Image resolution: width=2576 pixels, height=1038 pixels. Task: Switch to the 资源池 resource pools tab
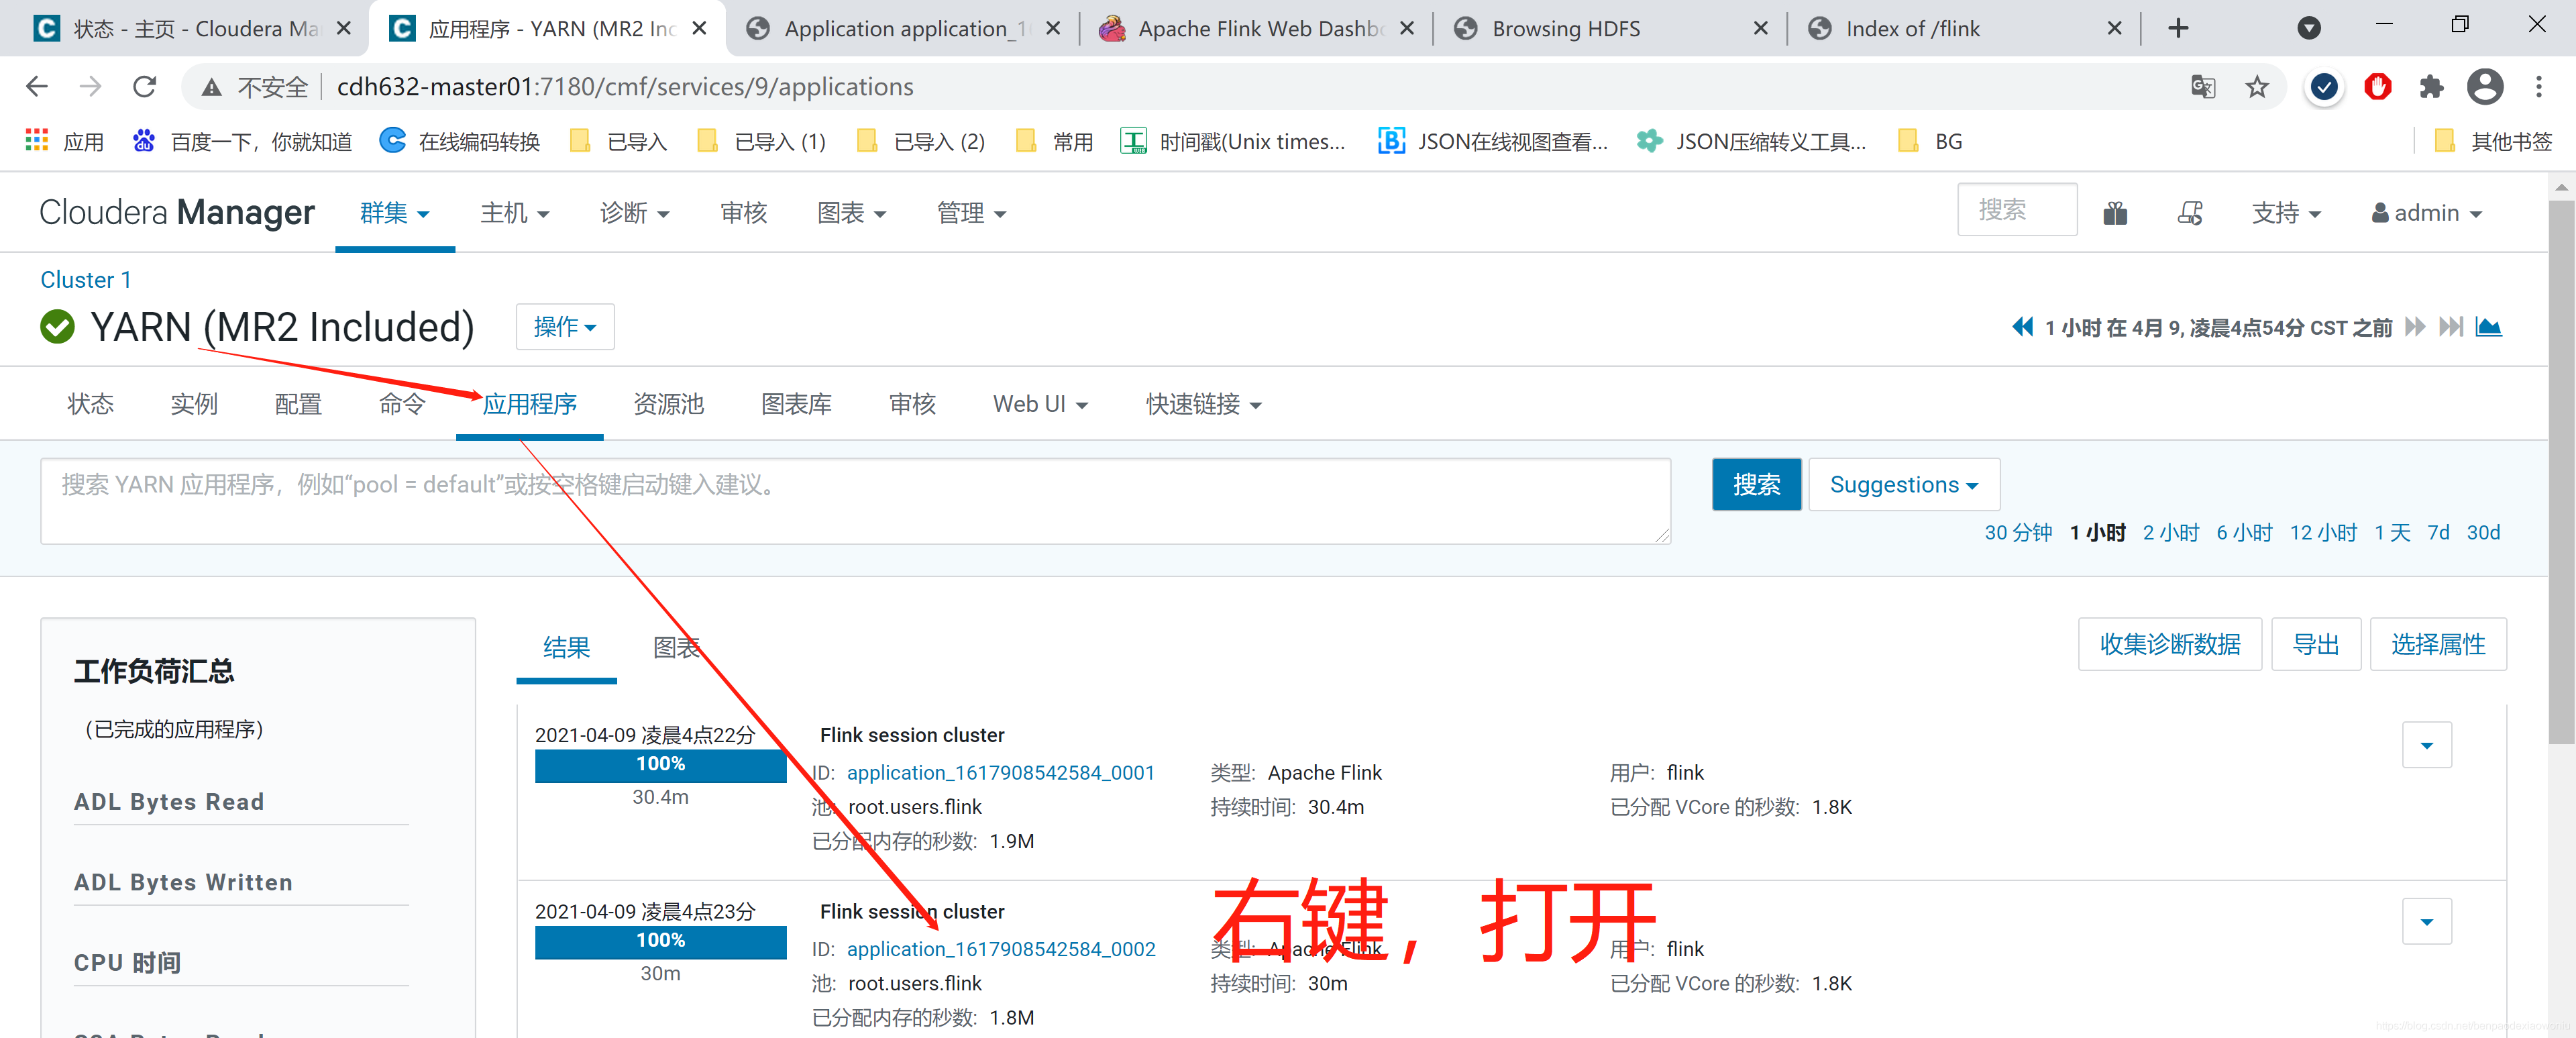click(669, 404)
